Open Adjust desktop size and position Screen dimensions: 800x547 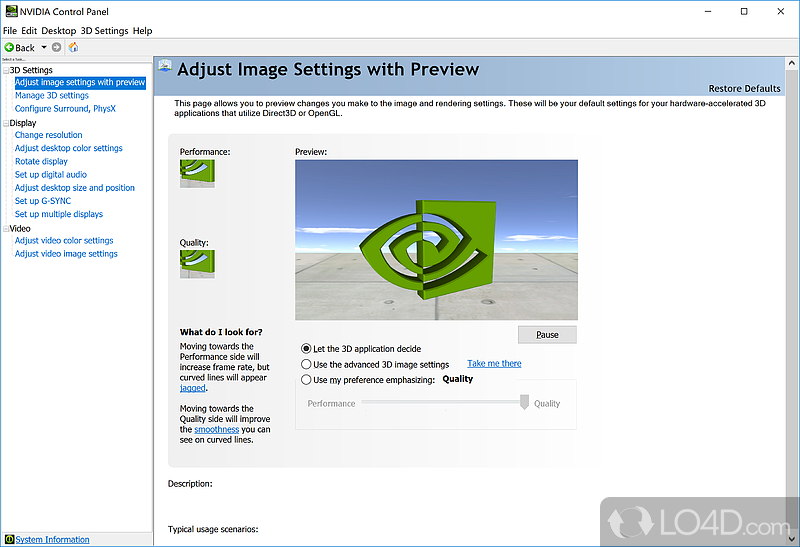click(x=75, y=188)
